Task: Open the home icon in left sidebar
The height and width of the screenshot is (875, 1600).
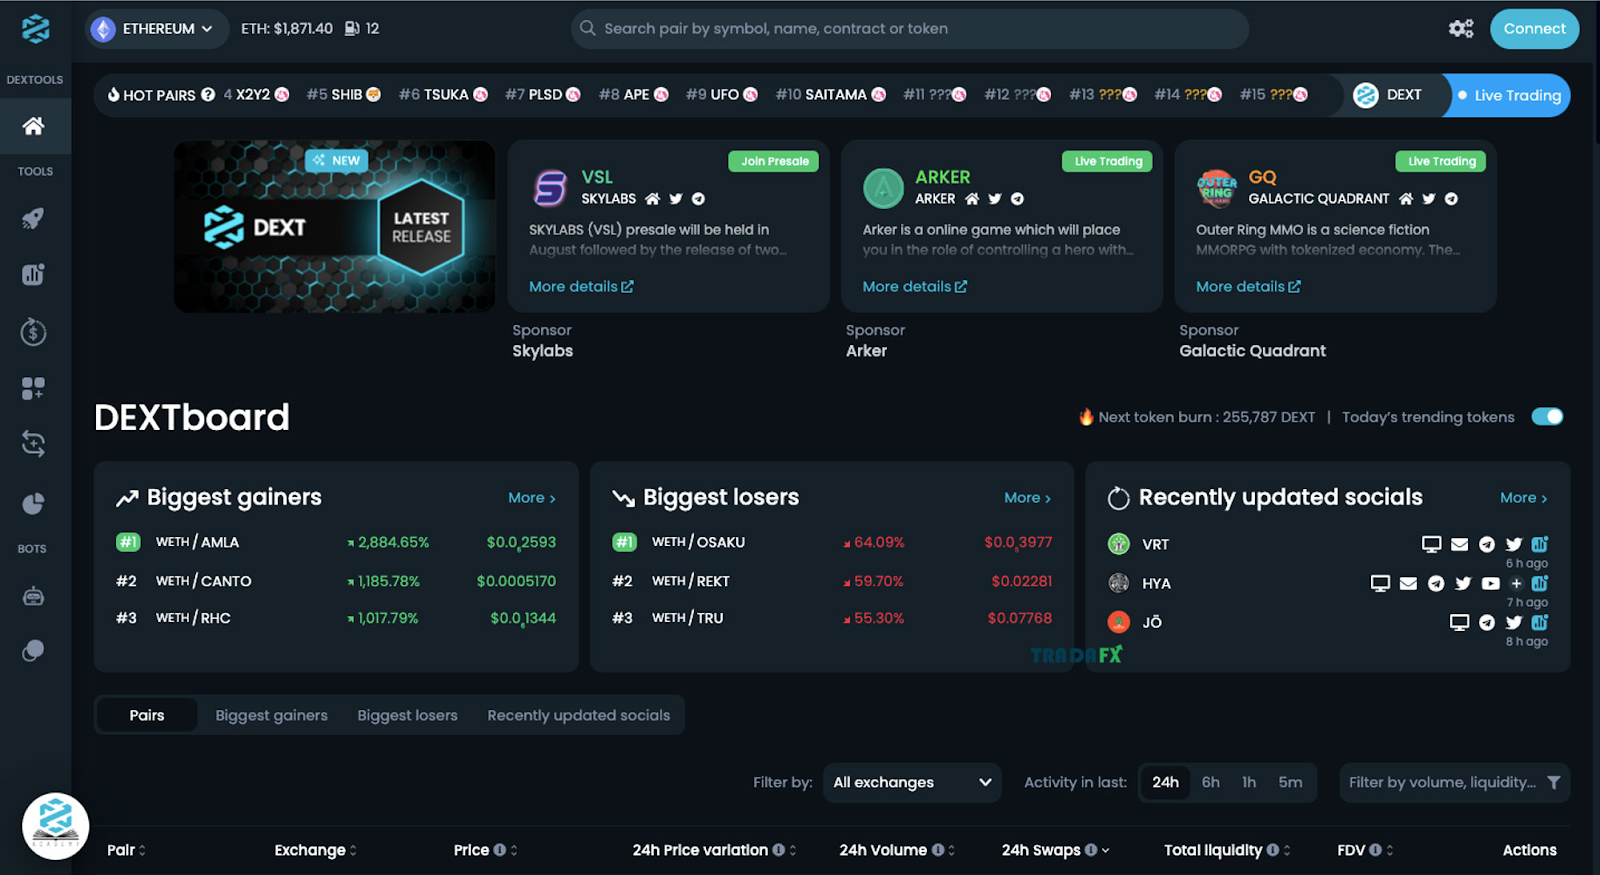Action: pos(33,126)
